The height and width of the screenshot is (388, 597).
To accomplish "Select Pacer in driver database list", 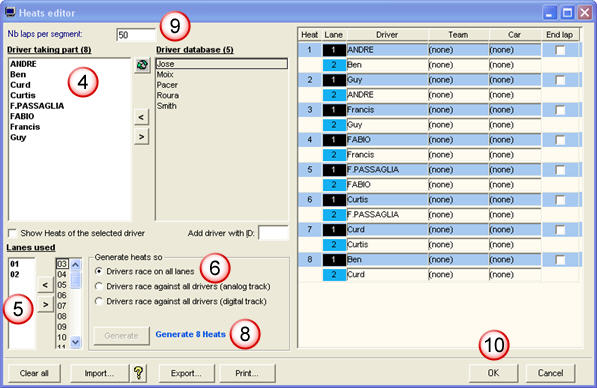I will 167,85.
